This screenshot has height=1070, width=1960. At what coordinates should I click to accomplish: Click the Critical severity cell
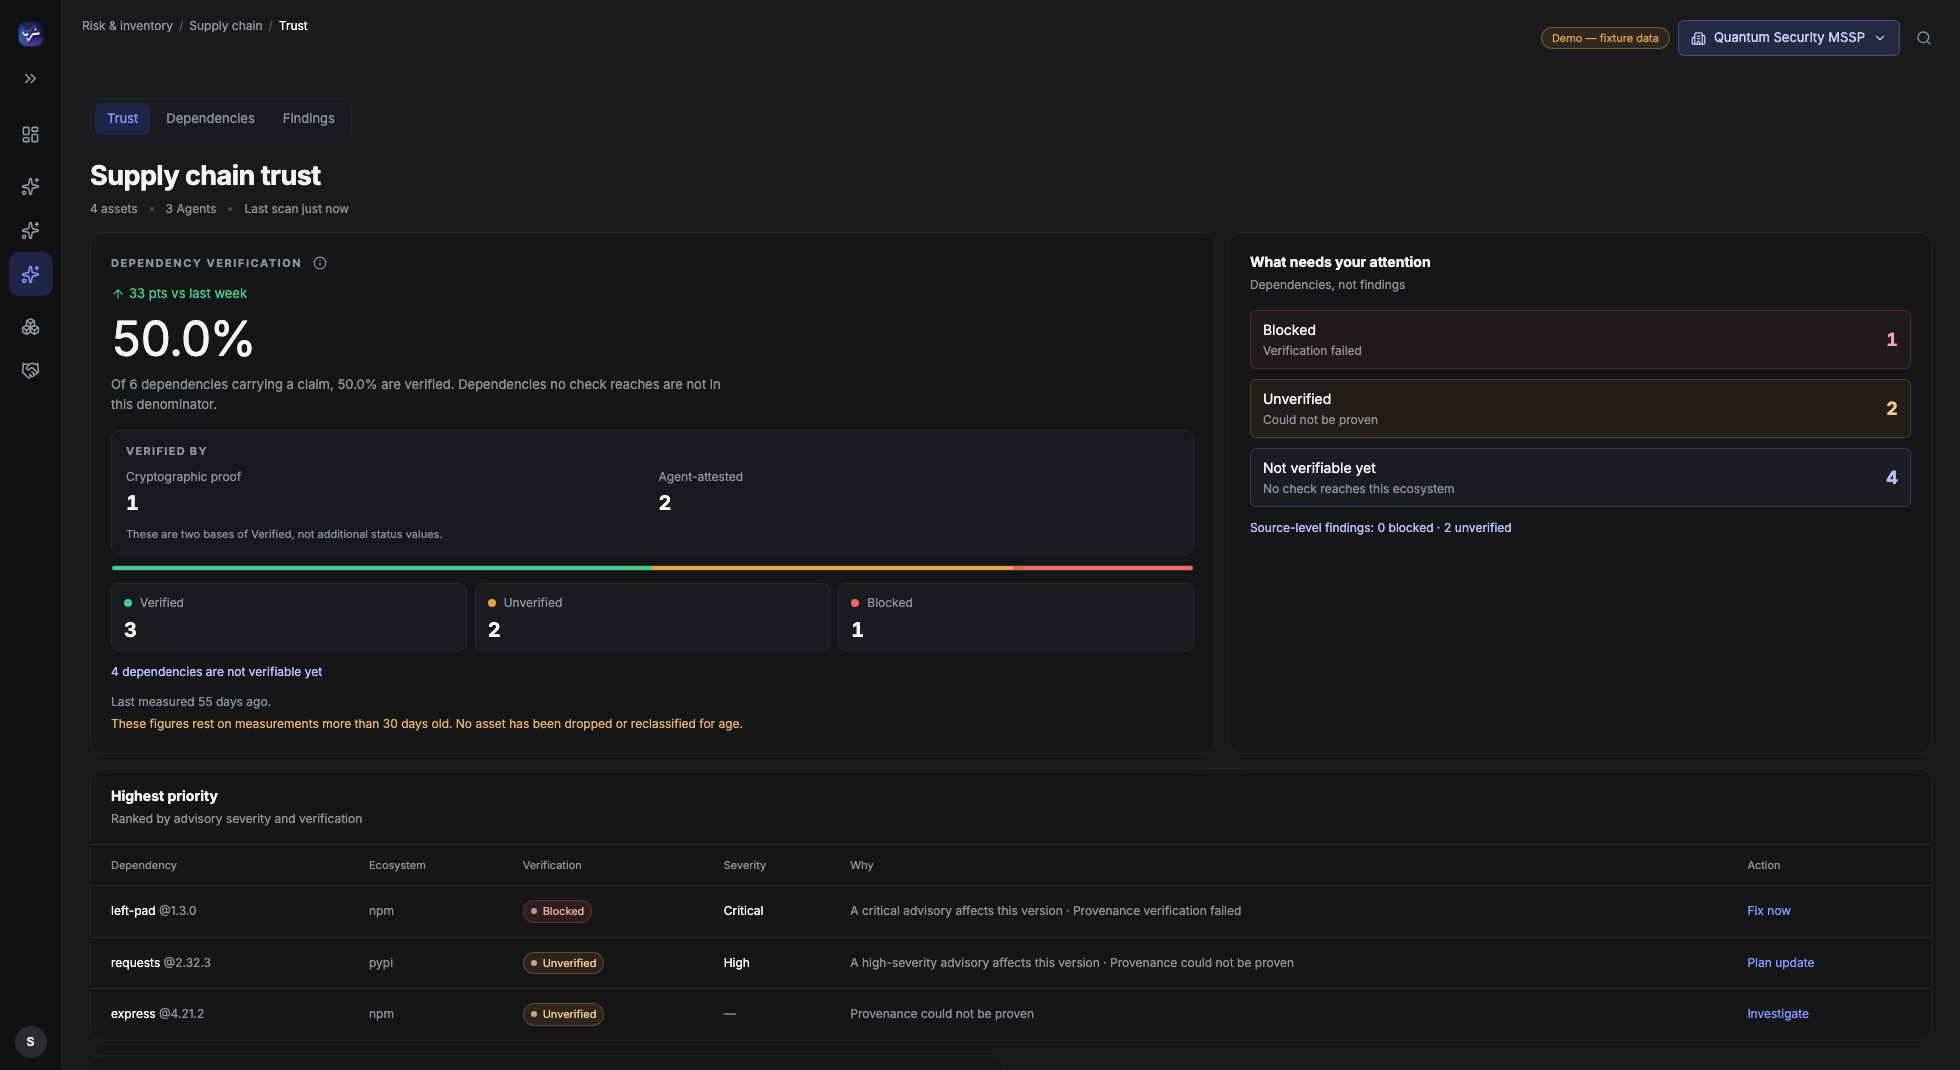pos(743,911)
